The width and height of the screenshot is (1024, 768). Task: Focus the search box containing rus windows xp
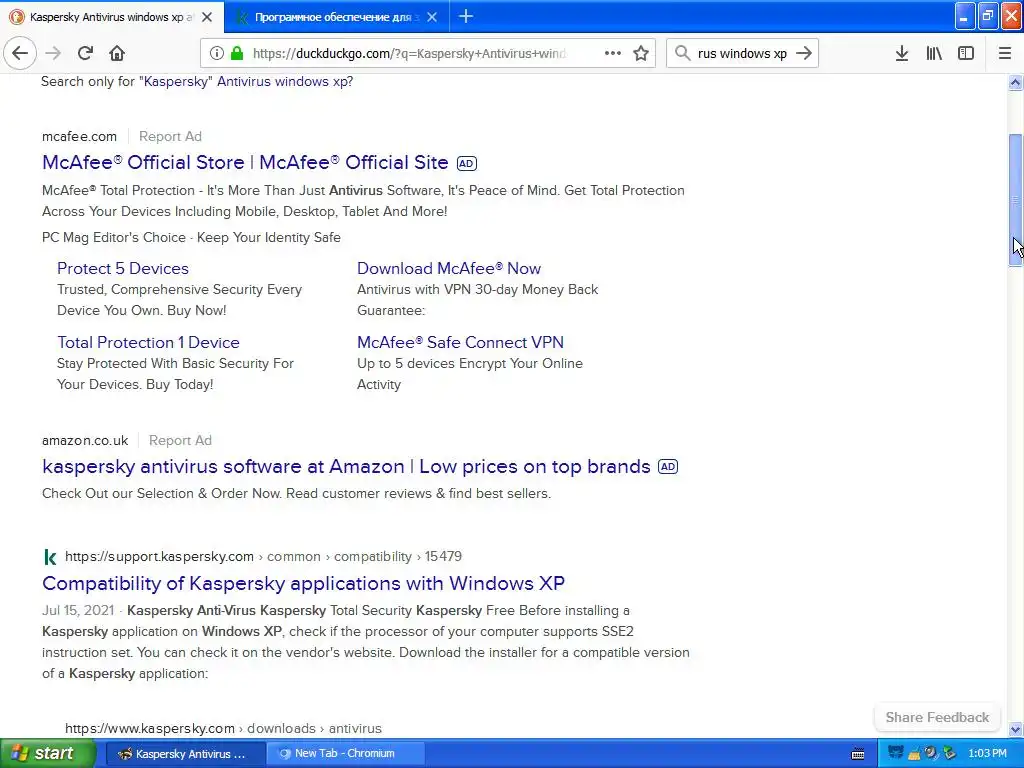coord(742,54)
